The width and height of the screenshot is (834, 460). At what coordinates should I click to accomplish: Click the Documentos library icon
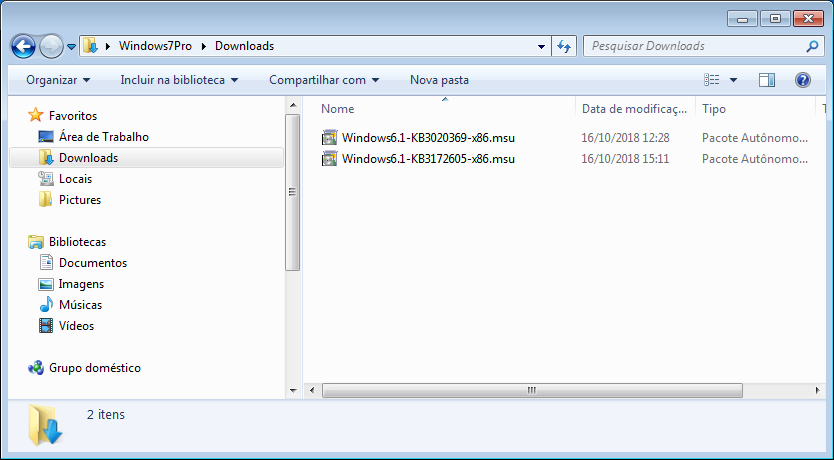tap(46, 263)
